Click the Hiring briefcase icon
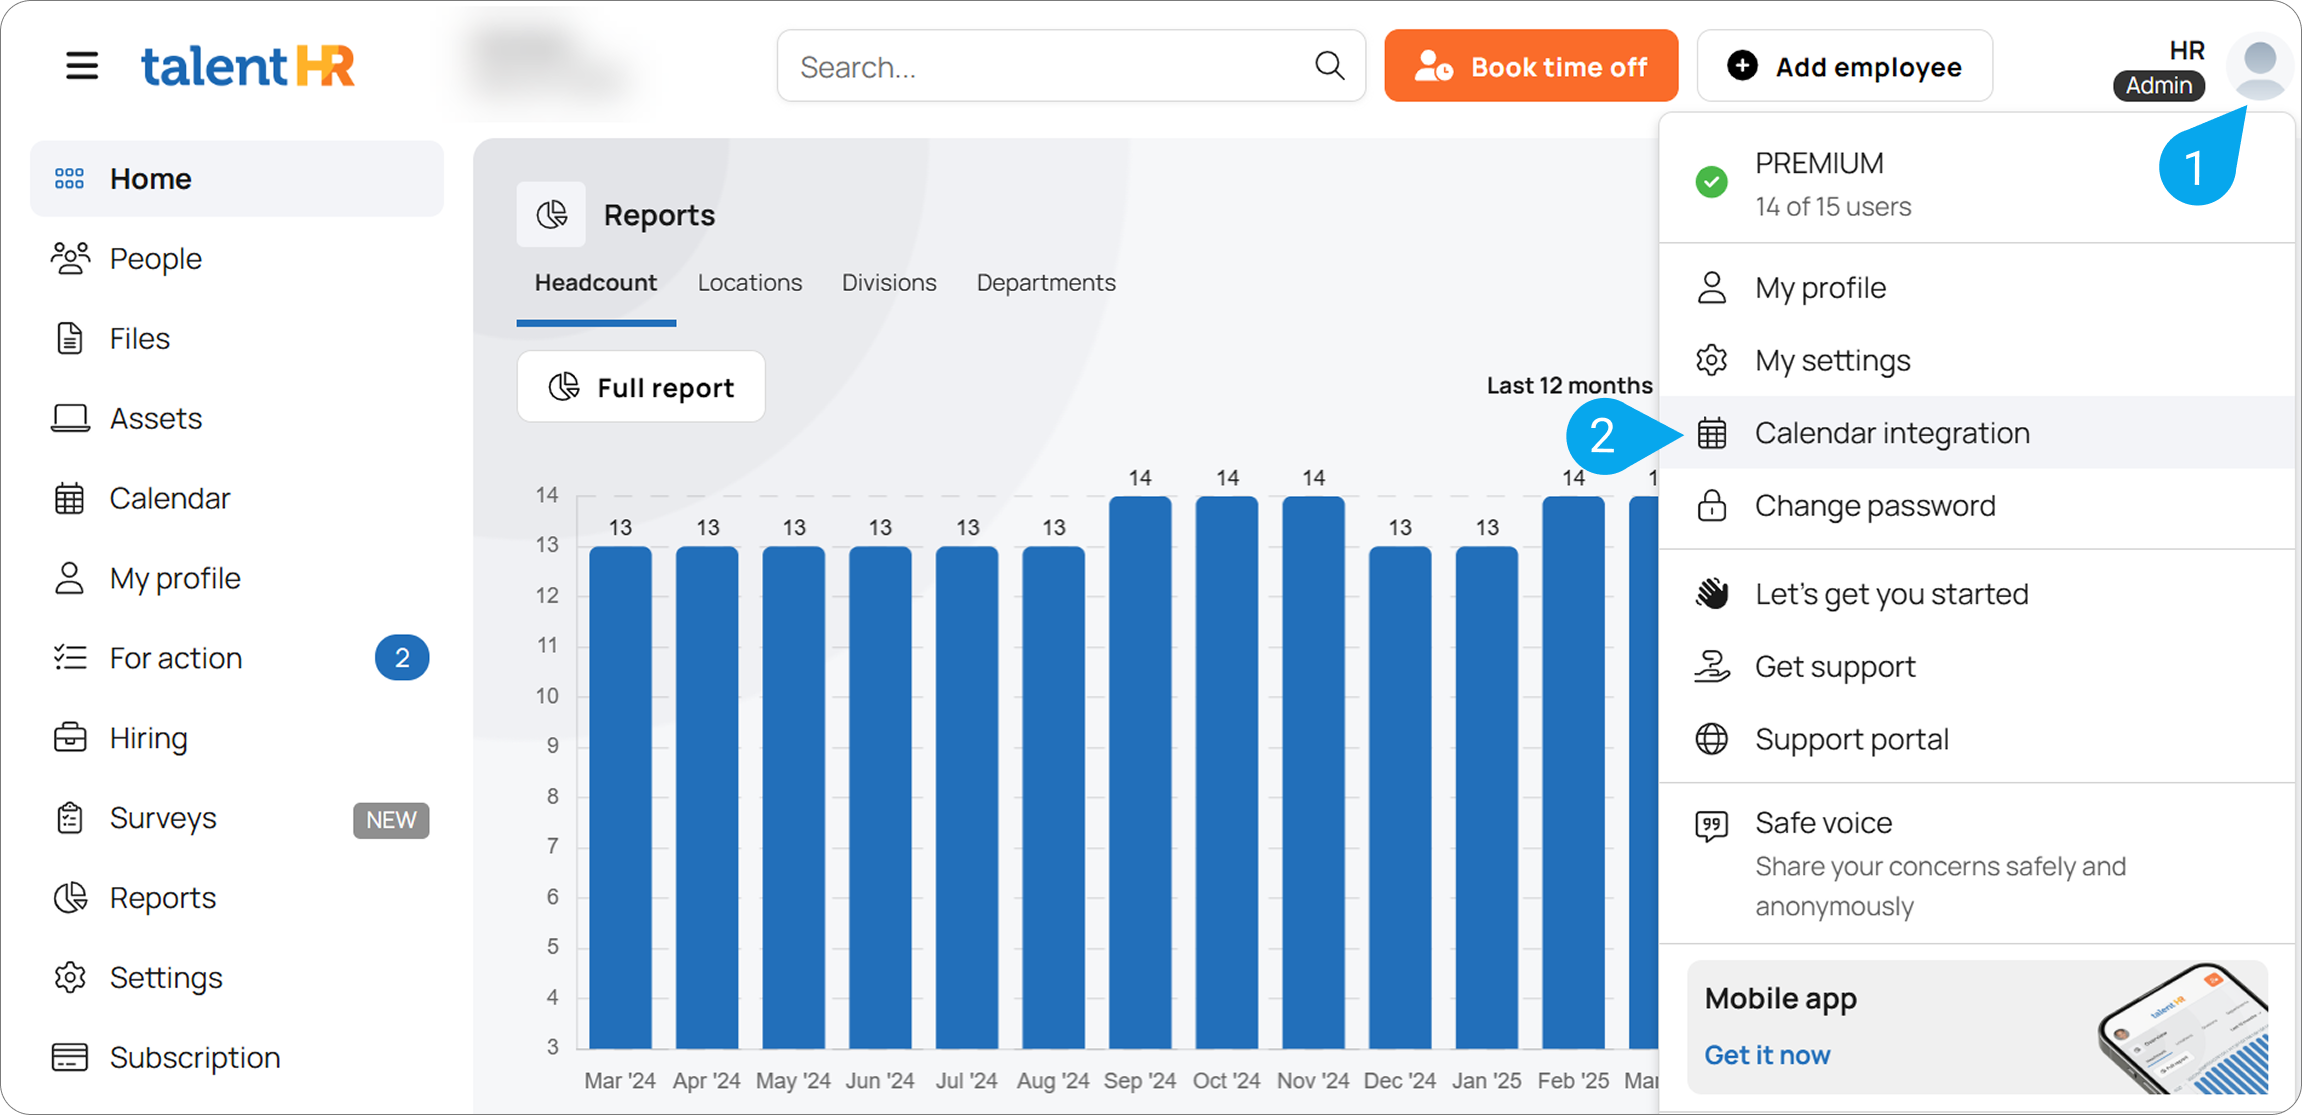 tap(70, 737)
